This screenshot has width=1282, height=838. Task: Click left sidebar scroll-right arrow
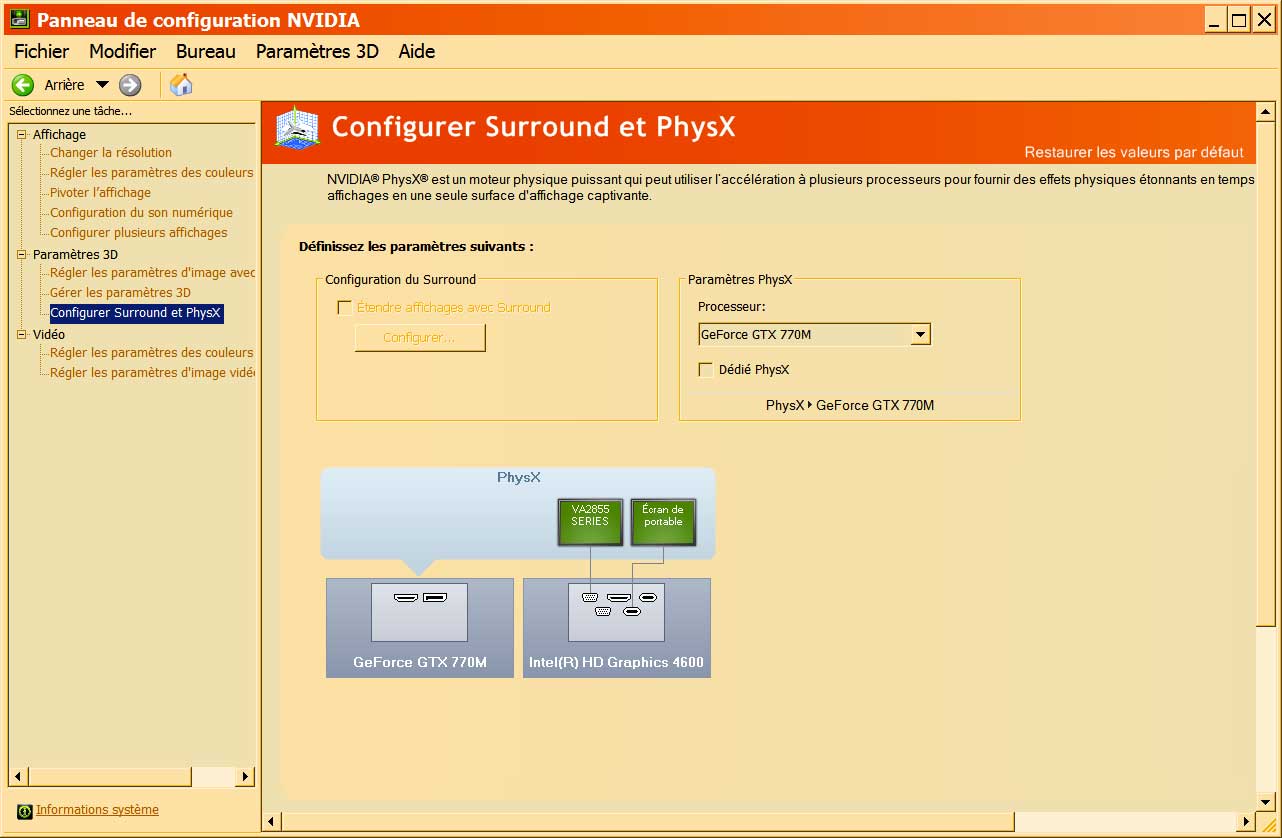tap(246, 776)
